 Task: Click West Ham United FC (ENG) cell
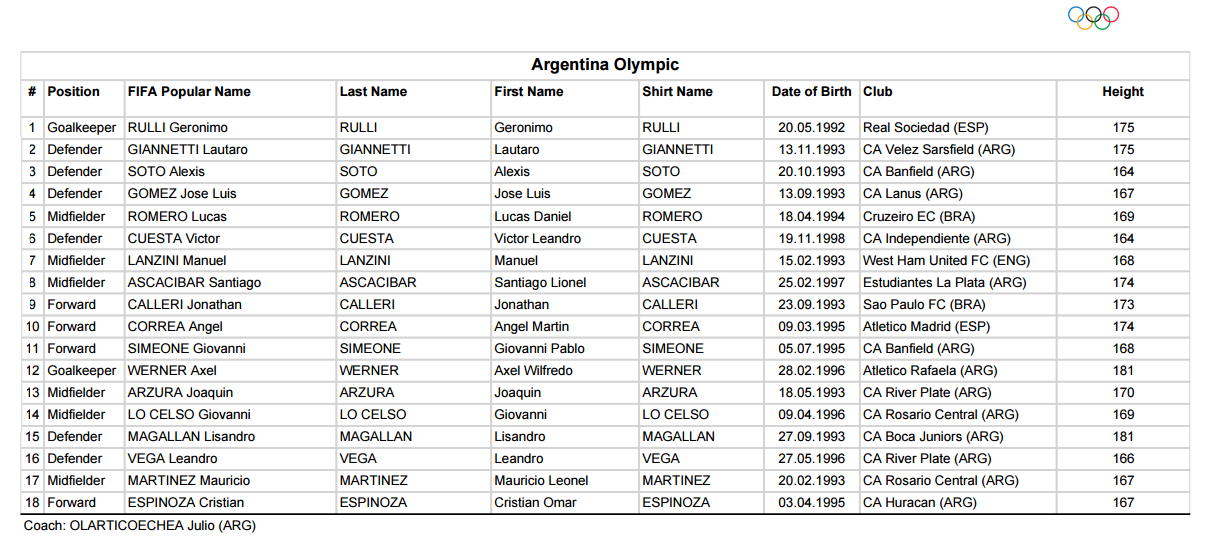(x=946, y=260)
